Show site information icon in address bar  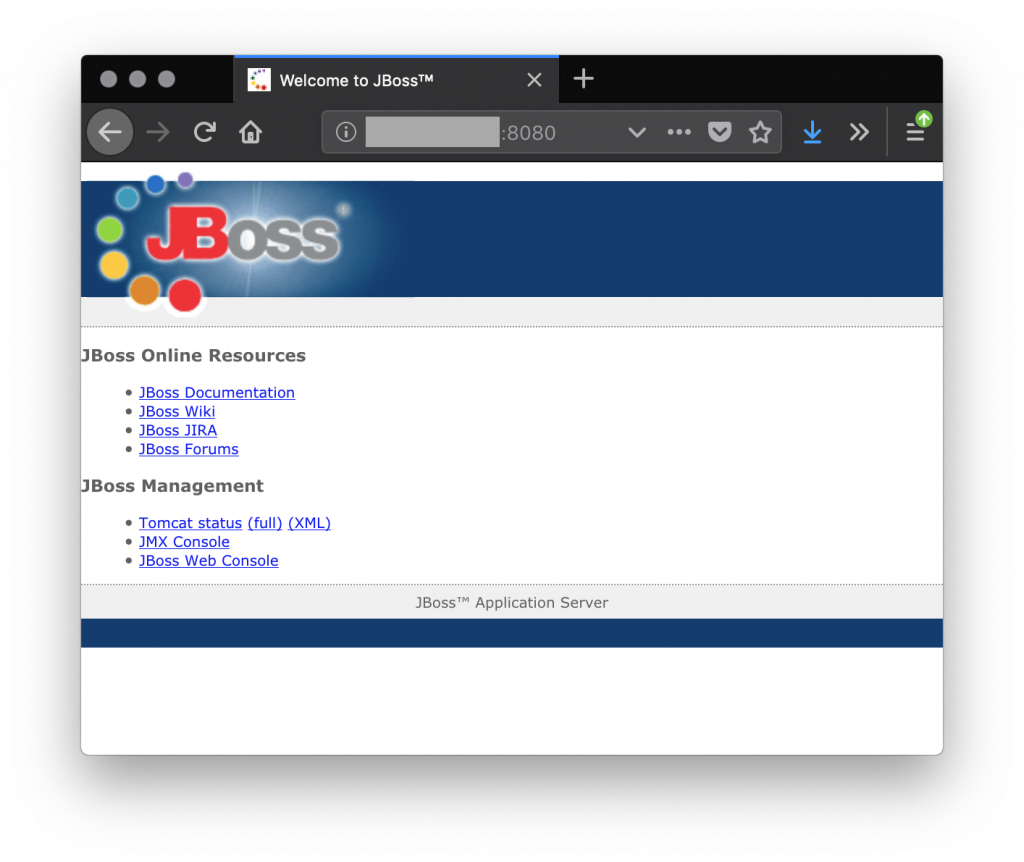point(345,133)
